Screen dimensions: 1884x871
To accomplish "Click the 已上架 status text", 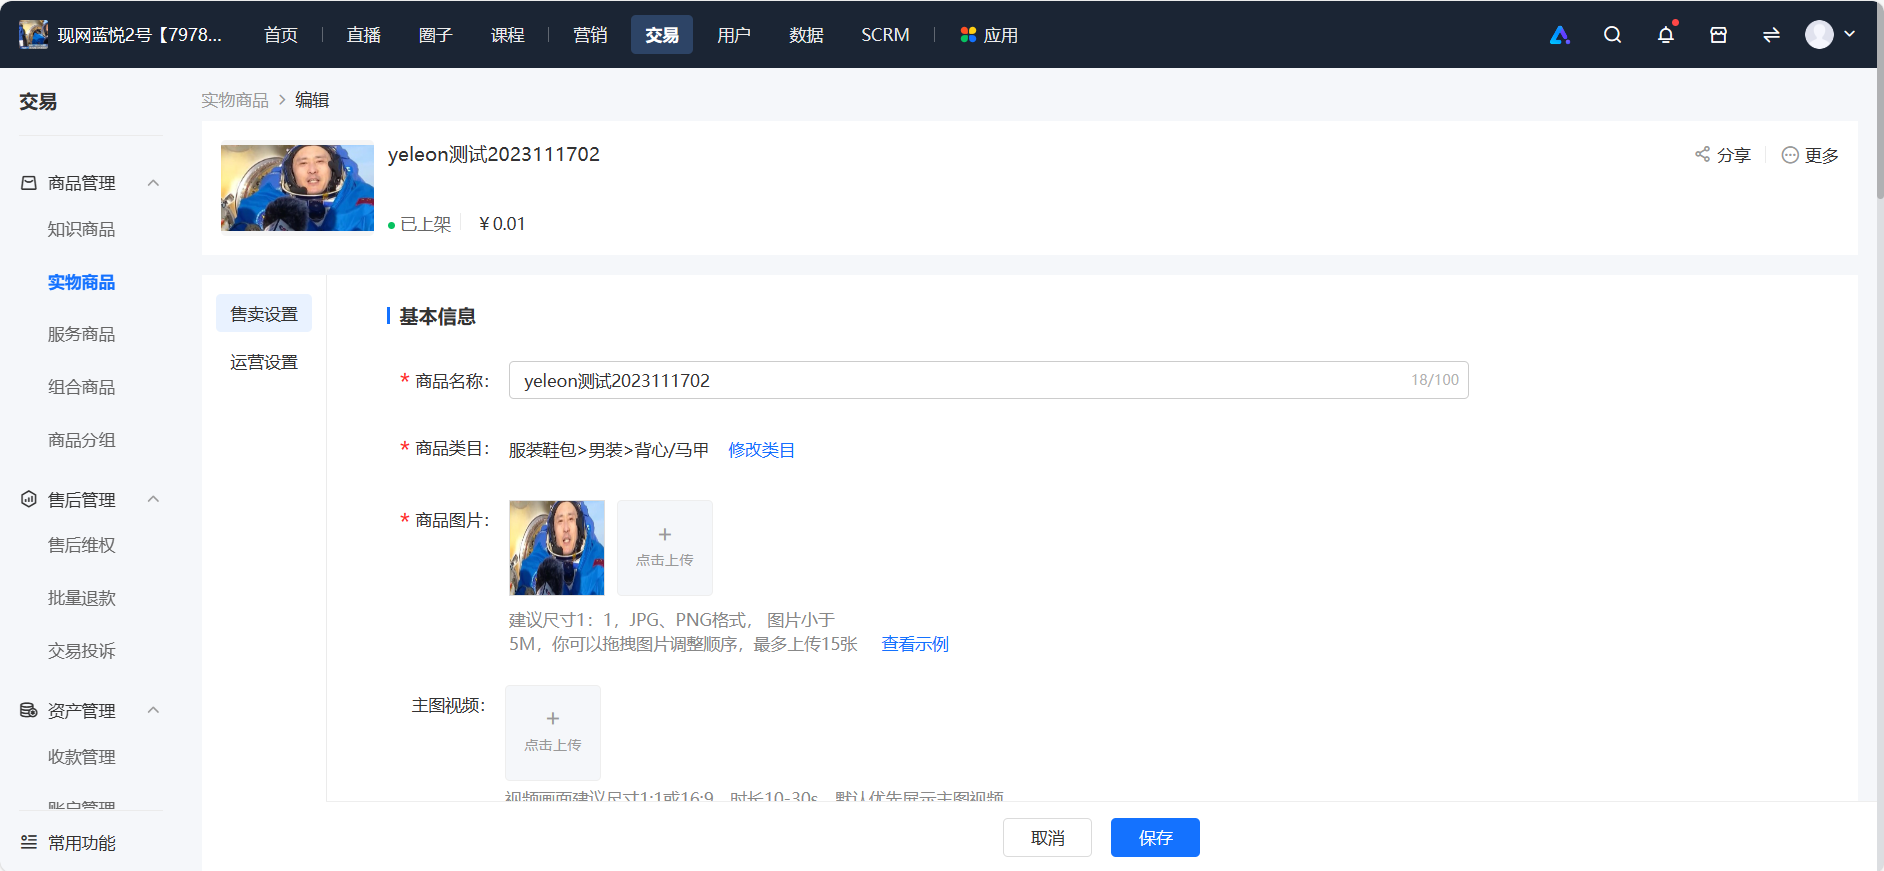I will point(426,224).
